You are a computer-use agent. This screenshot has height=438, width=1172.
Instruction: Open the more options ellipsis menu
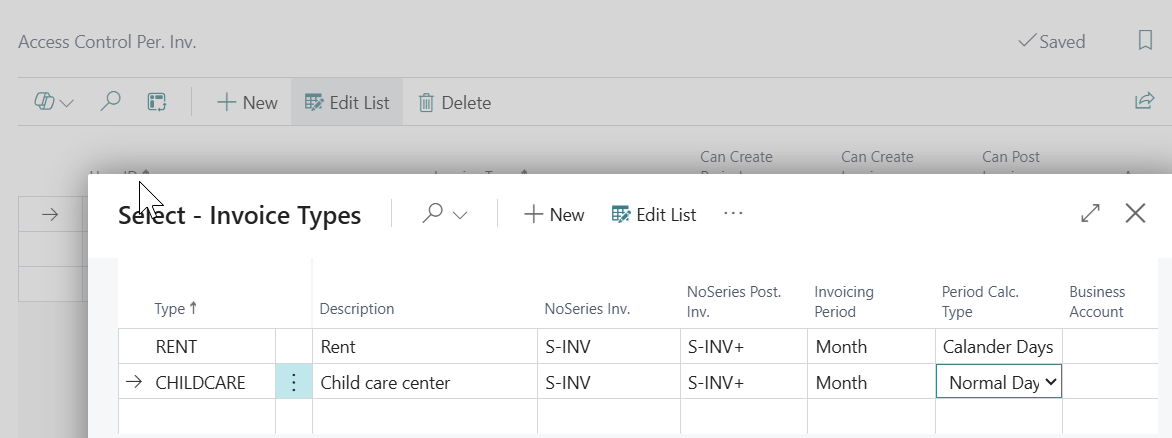pos(733,214)
